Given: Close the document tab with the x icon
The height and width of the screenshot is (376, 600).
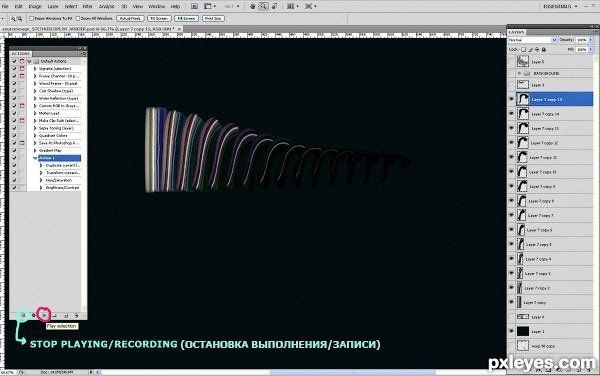Looking at the screenshot, I should tap(179, 28).
